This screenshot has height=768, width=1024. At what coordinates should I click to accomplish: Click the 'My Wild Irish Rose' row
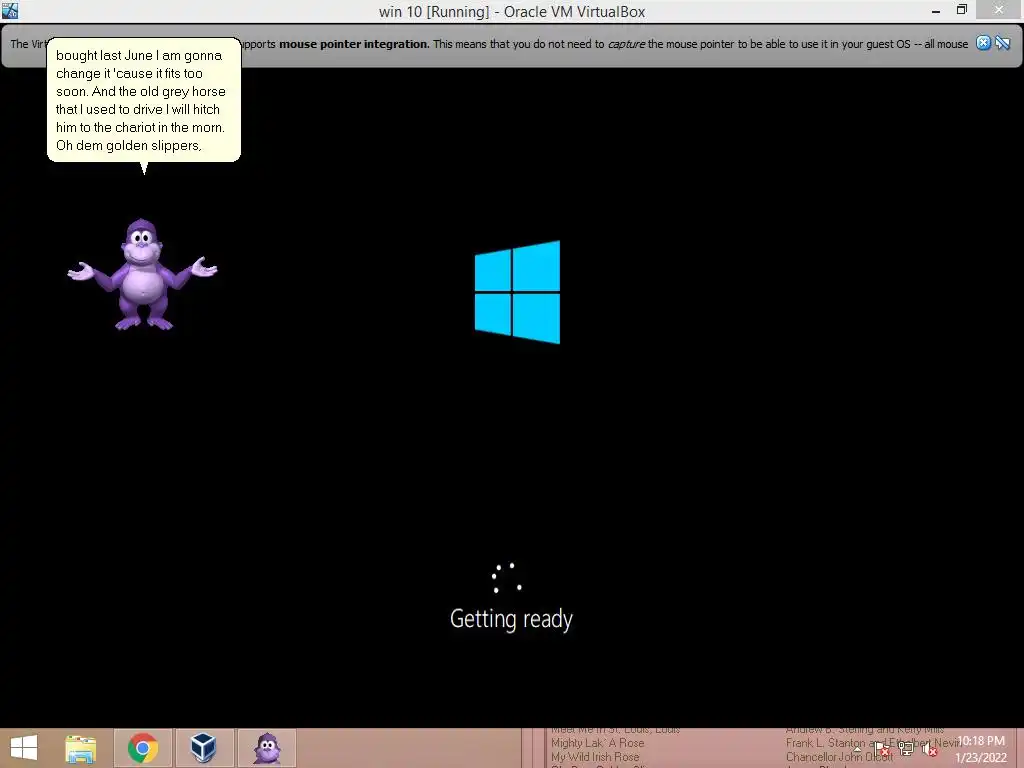tap(595, 757)
